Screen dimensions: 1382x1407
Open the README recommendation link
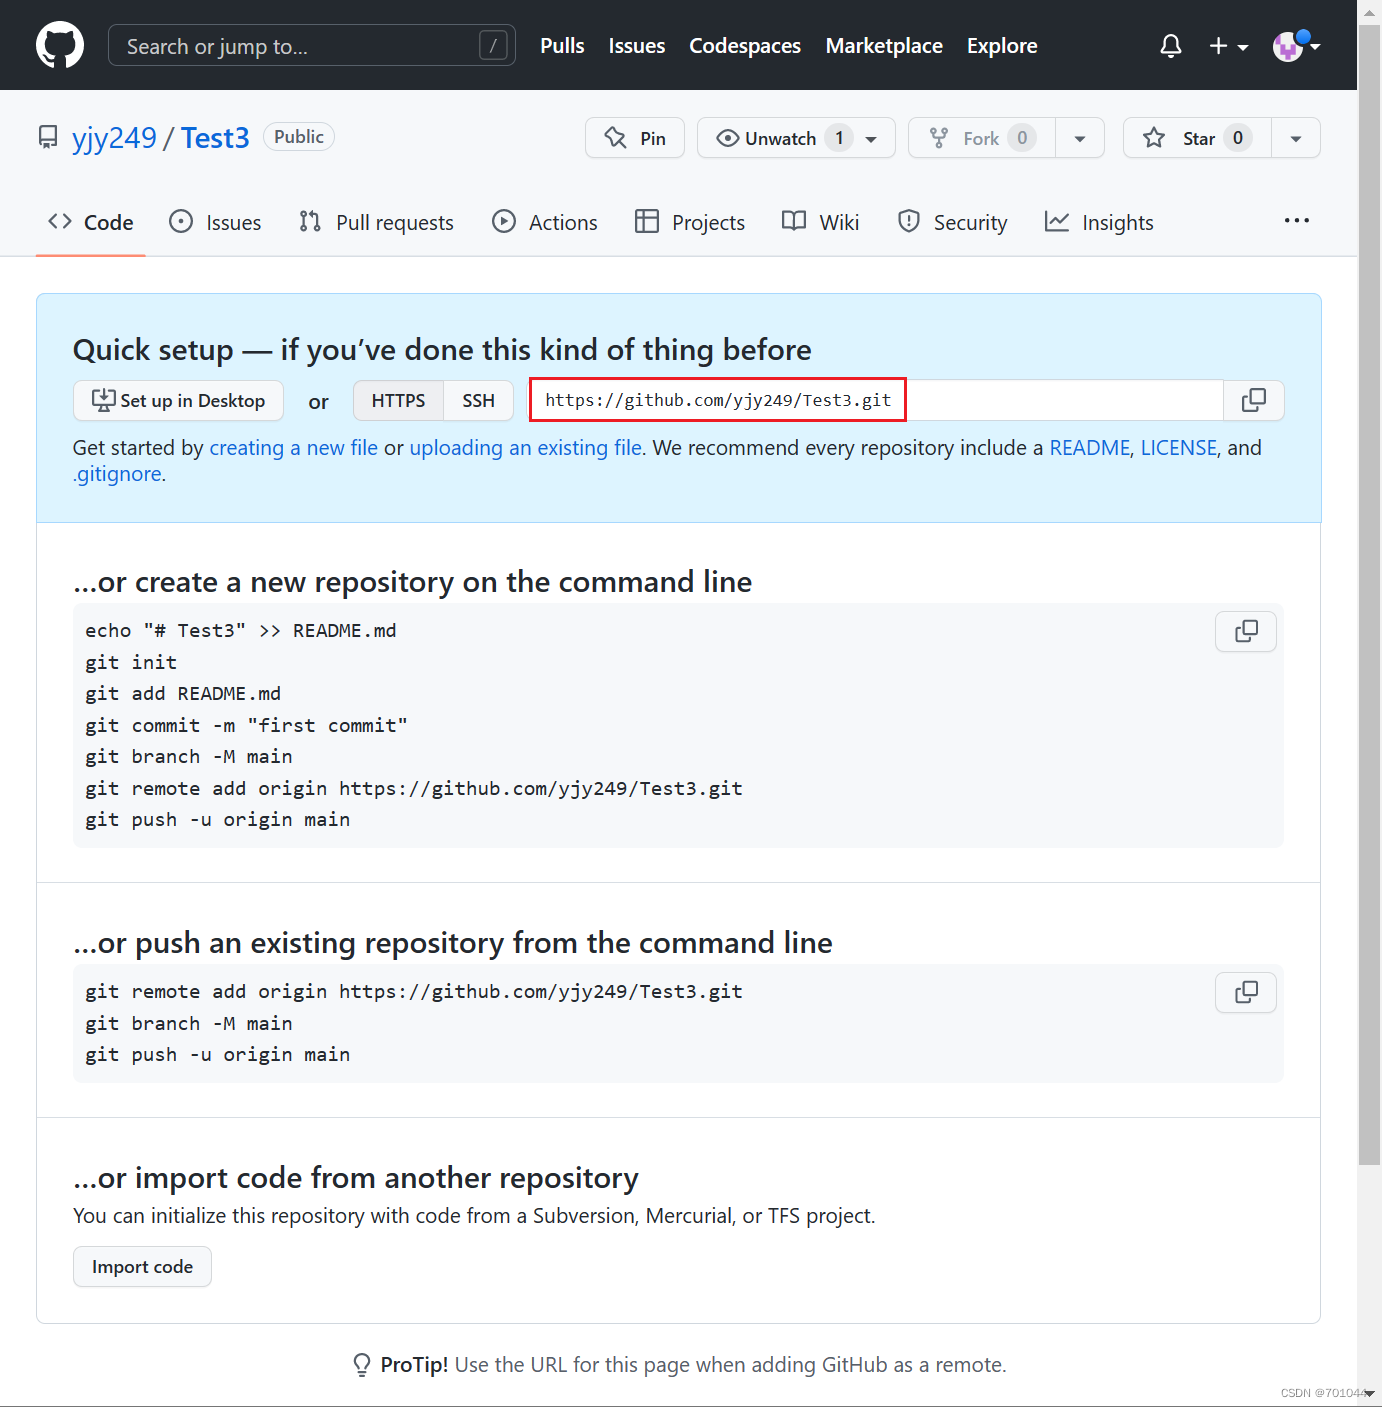[1089, 448]
